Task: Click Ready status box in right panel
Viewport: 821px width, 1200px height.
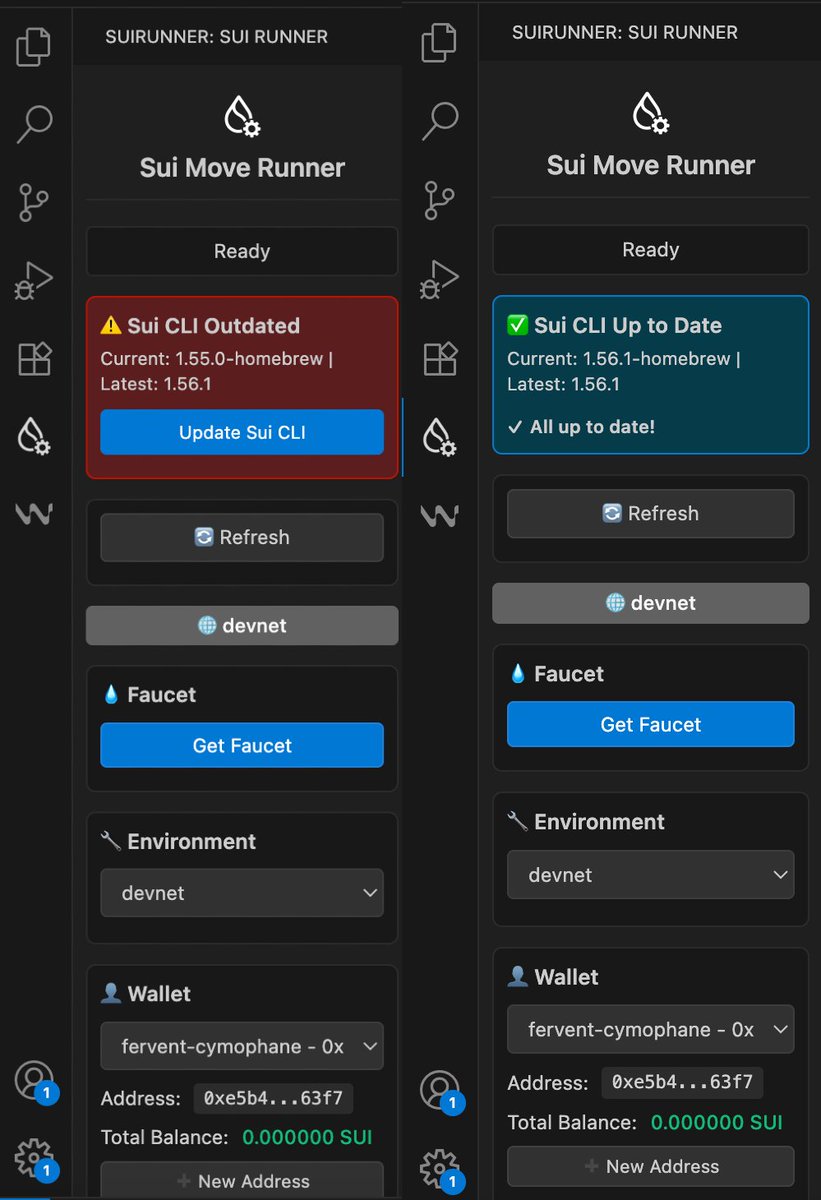Action: coord(651,249)
